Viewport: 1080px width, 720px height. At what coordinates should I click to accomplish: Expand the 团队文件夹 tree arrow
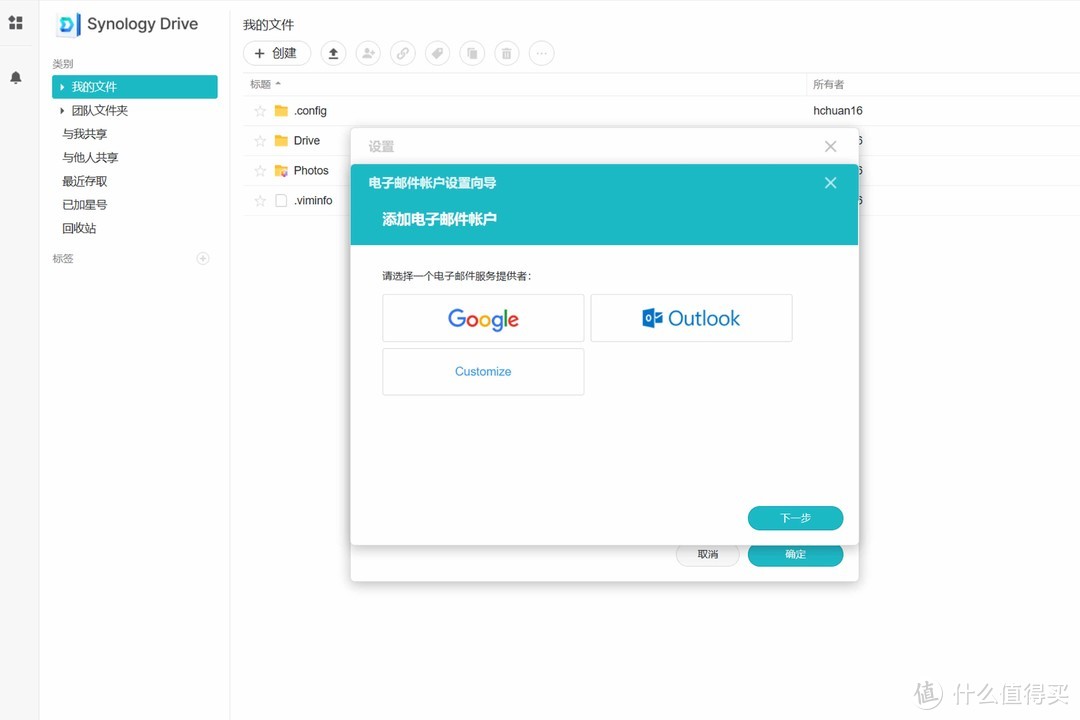tap(62, 110)
